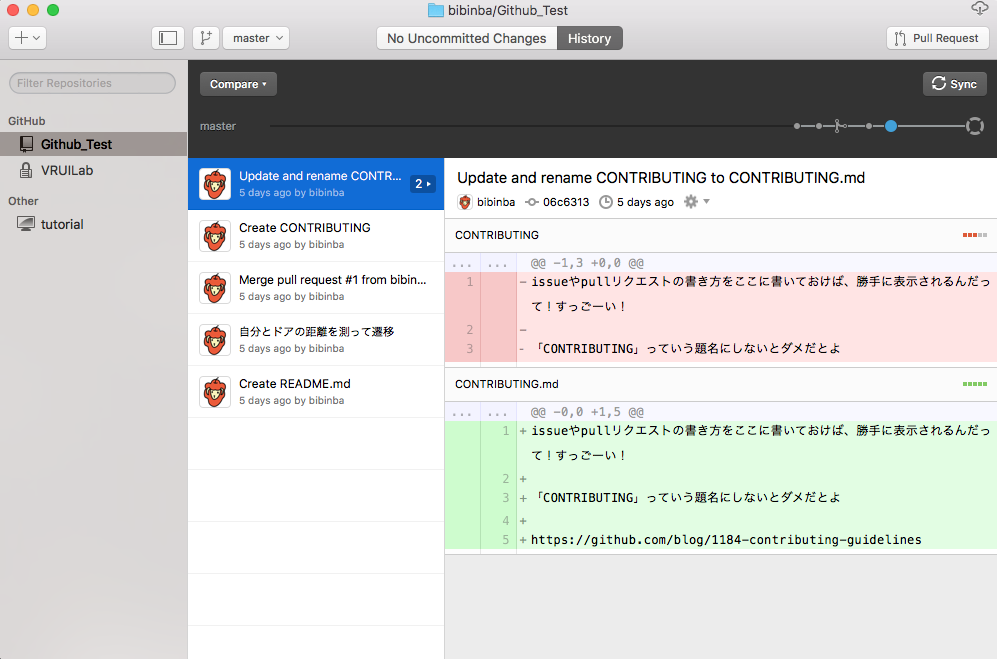
Task: Click the hunk header @@ -1,3 +0,0 @@
Action: click(x=587, y=263)
